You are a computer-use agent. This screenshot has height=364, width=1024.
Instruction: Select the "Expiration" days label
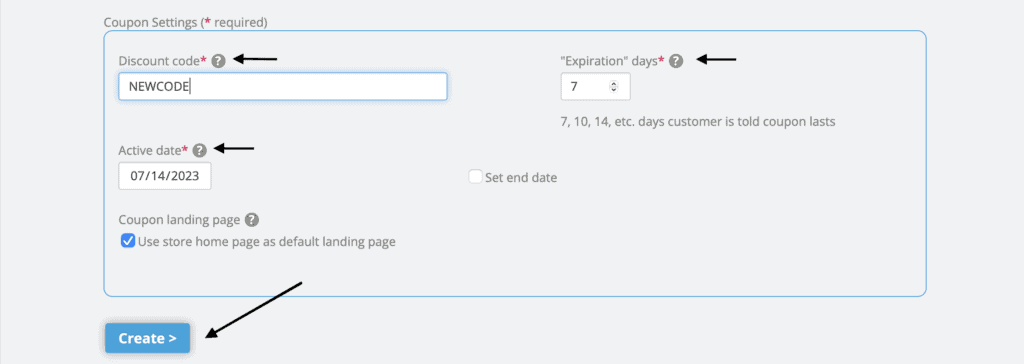coord(609,61)
